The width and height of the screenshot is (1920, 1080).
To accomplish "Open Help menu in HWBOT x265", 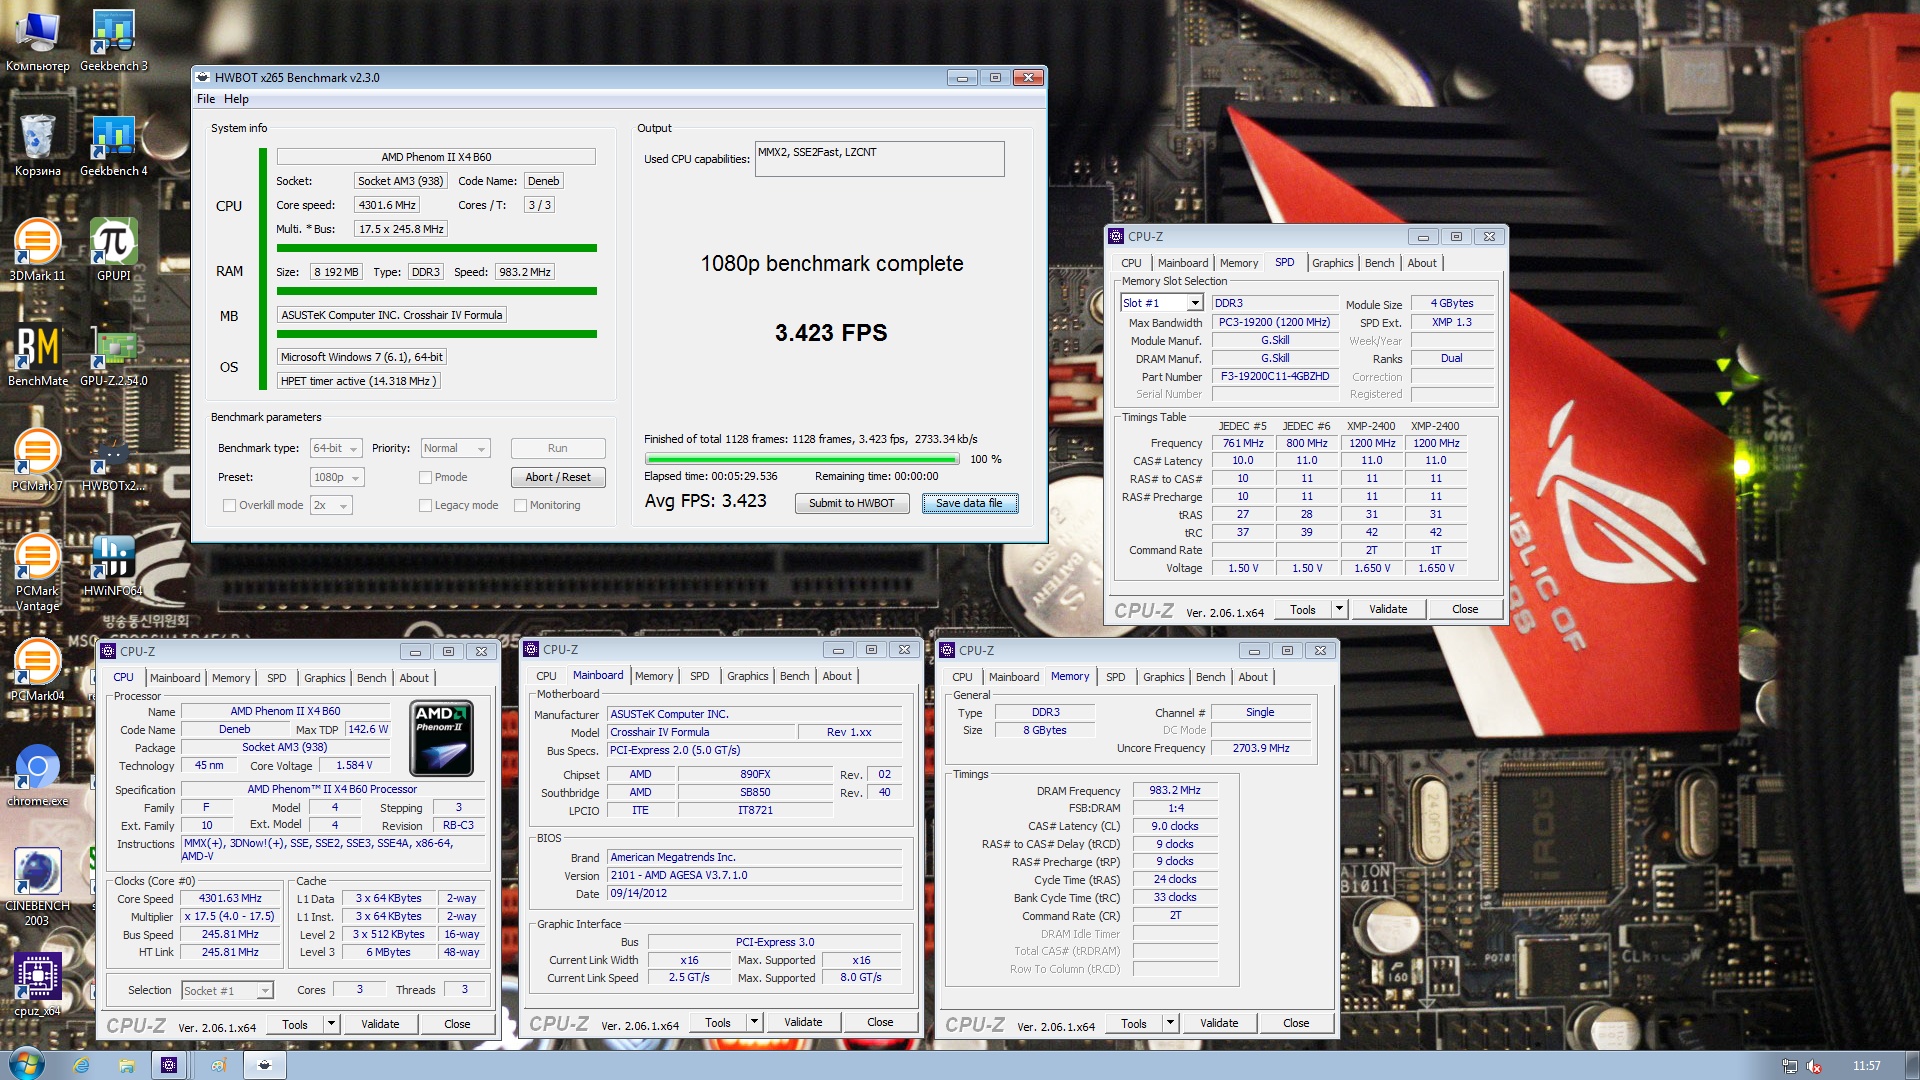I will [x=236, y=99].
